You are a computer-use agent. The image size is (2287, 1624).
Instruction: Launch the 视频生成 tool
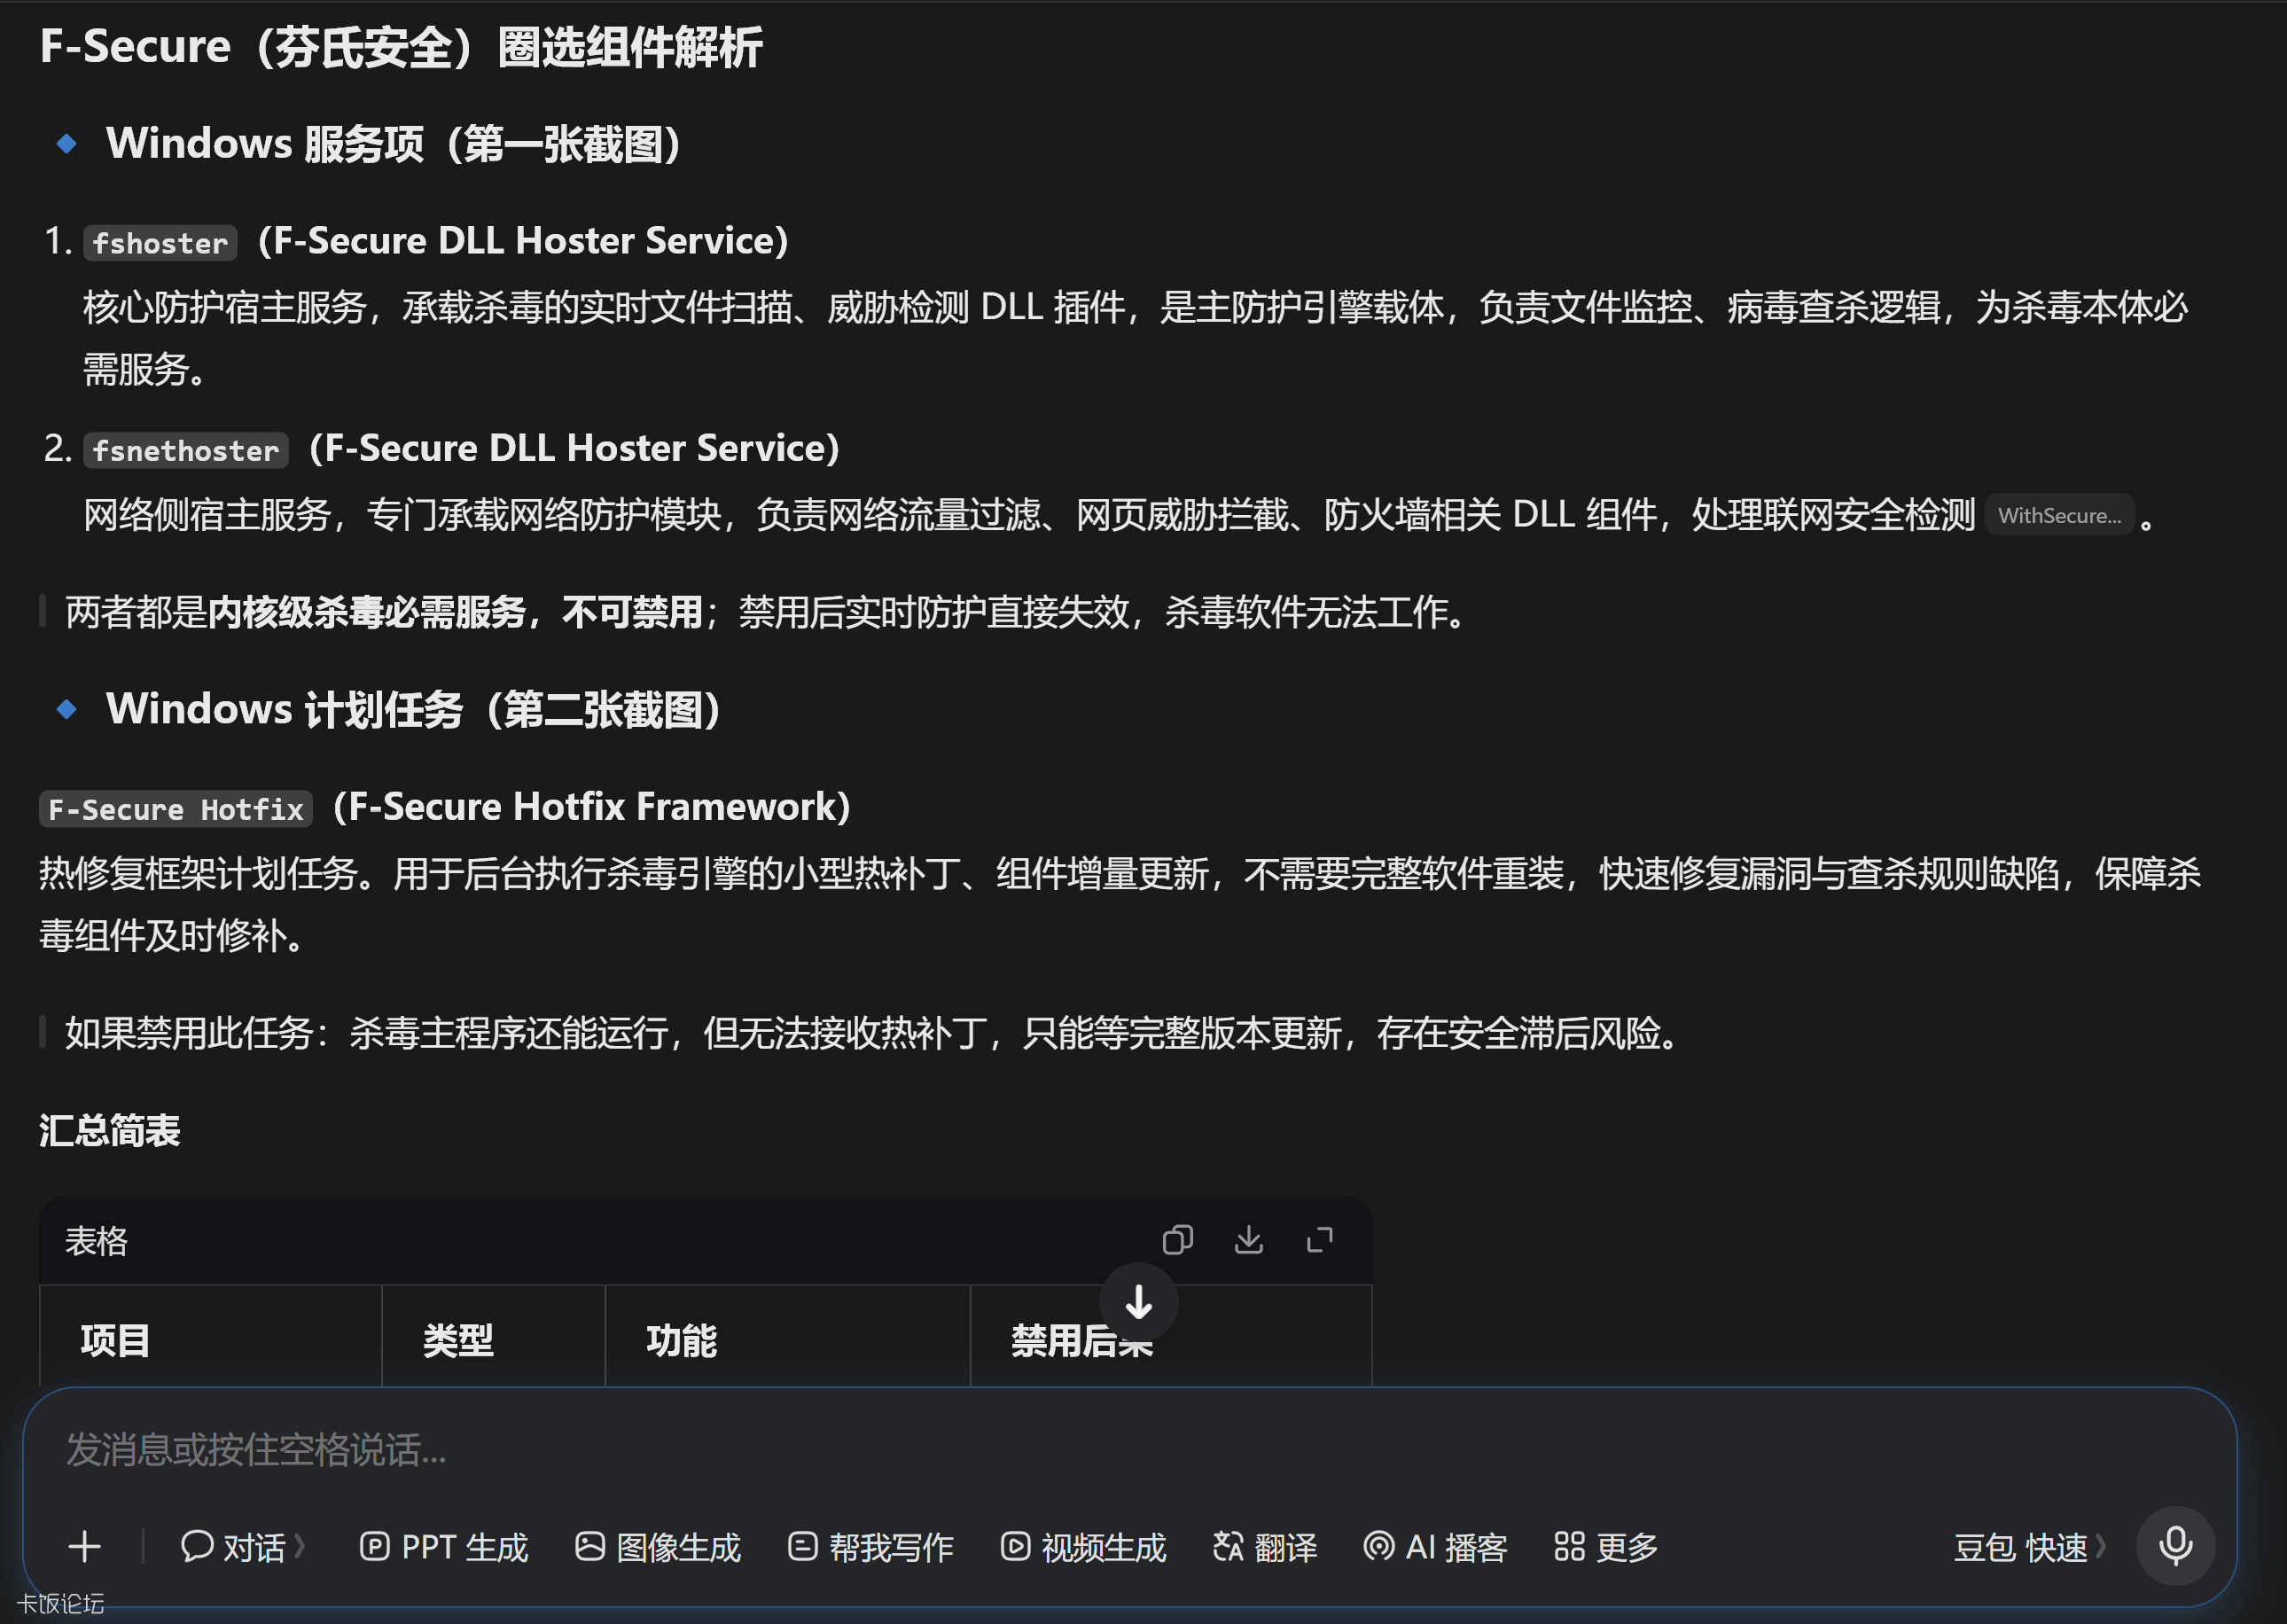[1084, 1547]
